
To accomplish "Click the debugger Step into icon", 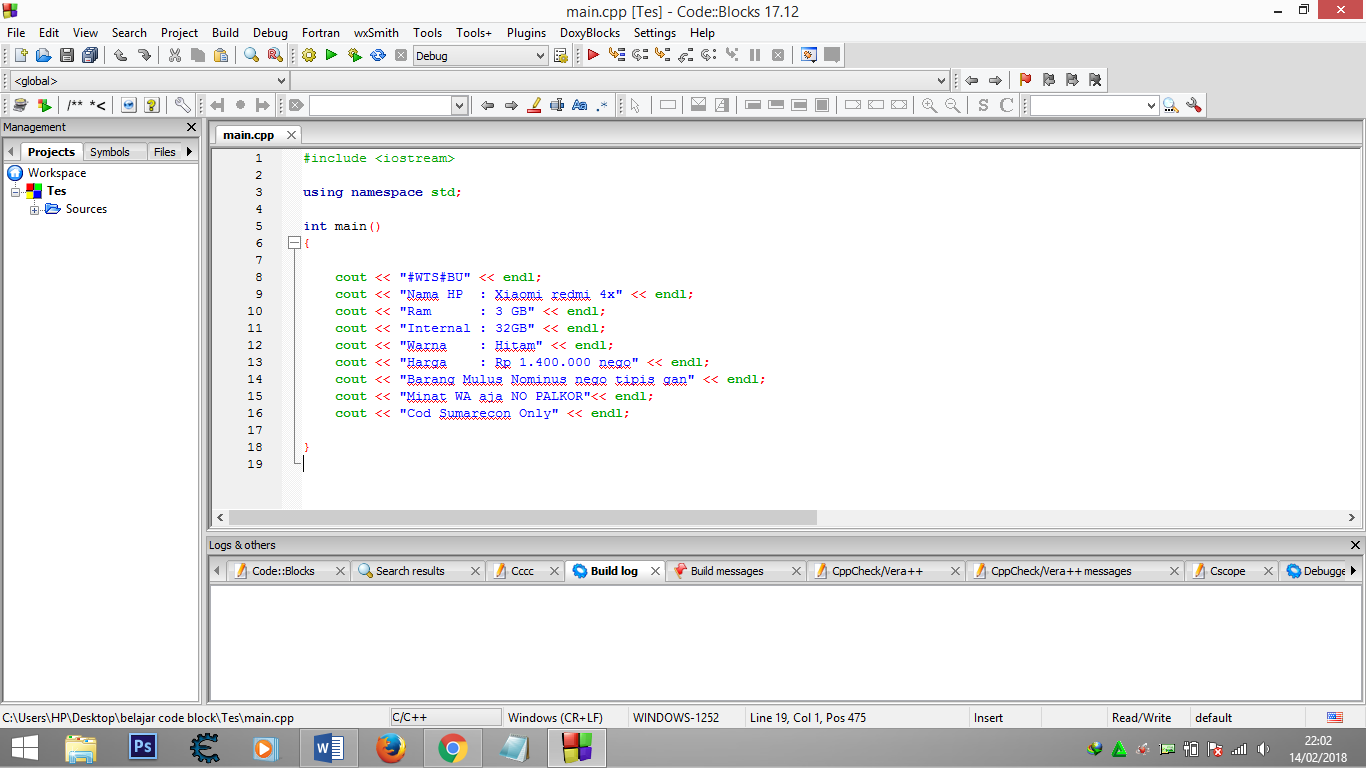I will pyautogui.click(x=663, y=55).
